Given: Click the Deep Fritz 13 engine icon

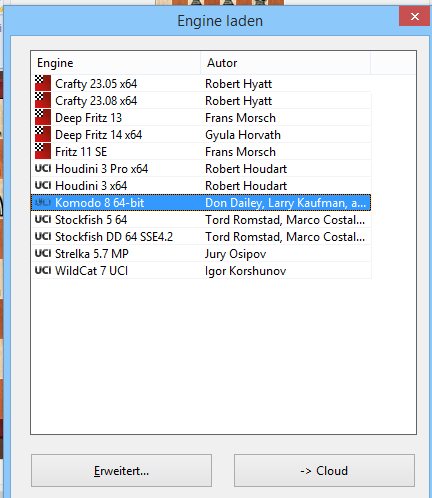Looking at the screenshot, I should pos(43,117).
